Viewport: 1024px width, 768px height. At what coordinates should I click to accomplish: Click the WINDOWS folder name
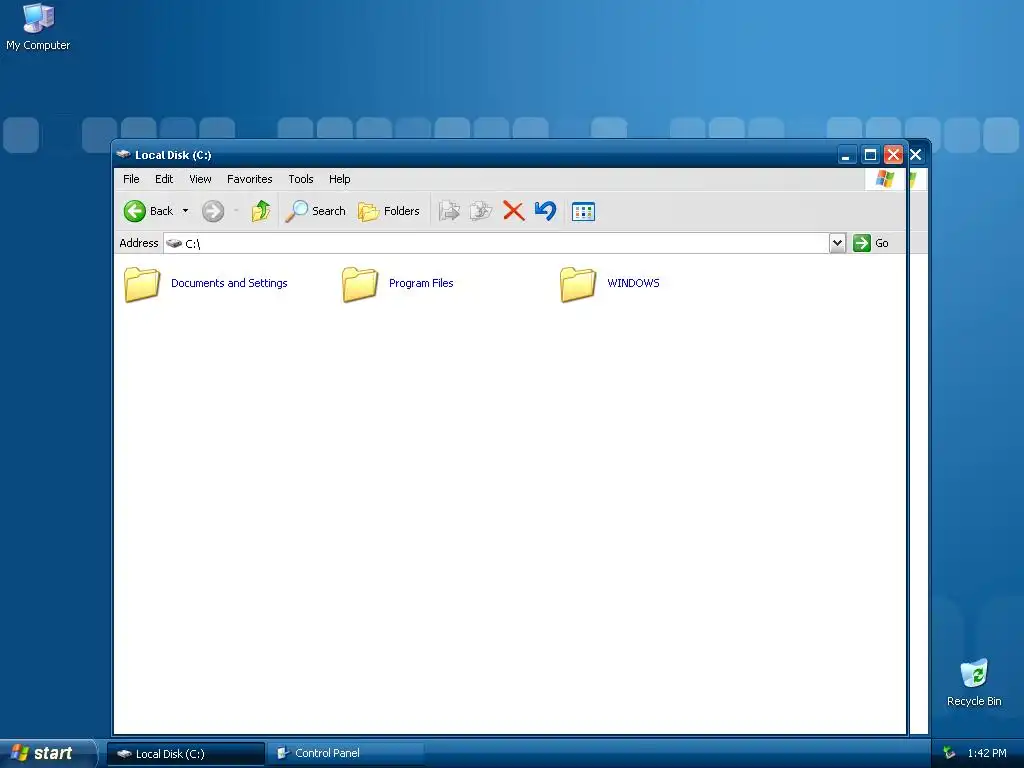[633, 283]
